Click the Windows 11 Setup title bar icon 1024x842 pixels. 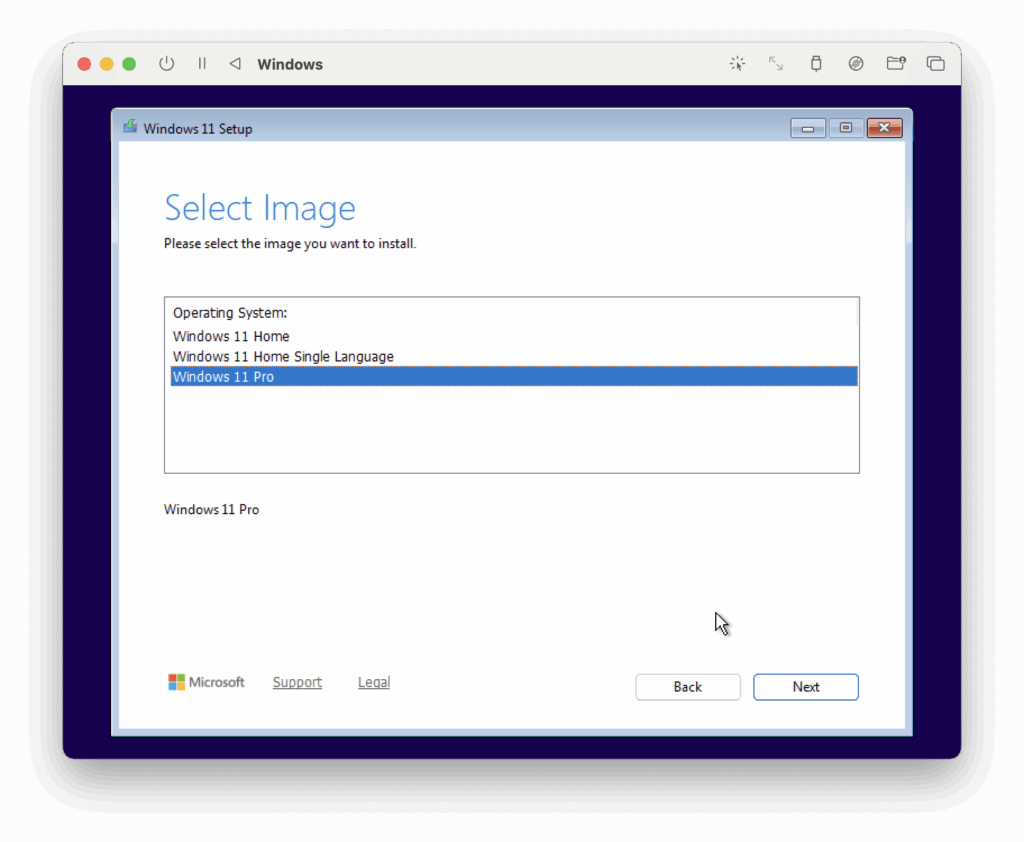[x=130, y=127]
